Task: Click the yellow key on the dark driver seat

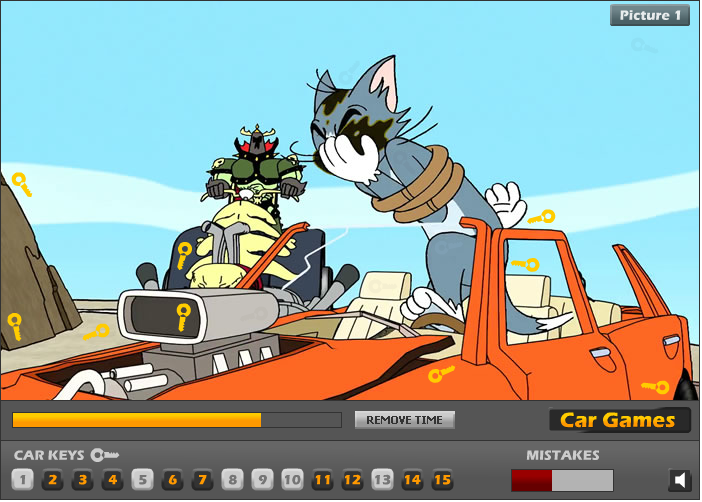Action: 184,256
